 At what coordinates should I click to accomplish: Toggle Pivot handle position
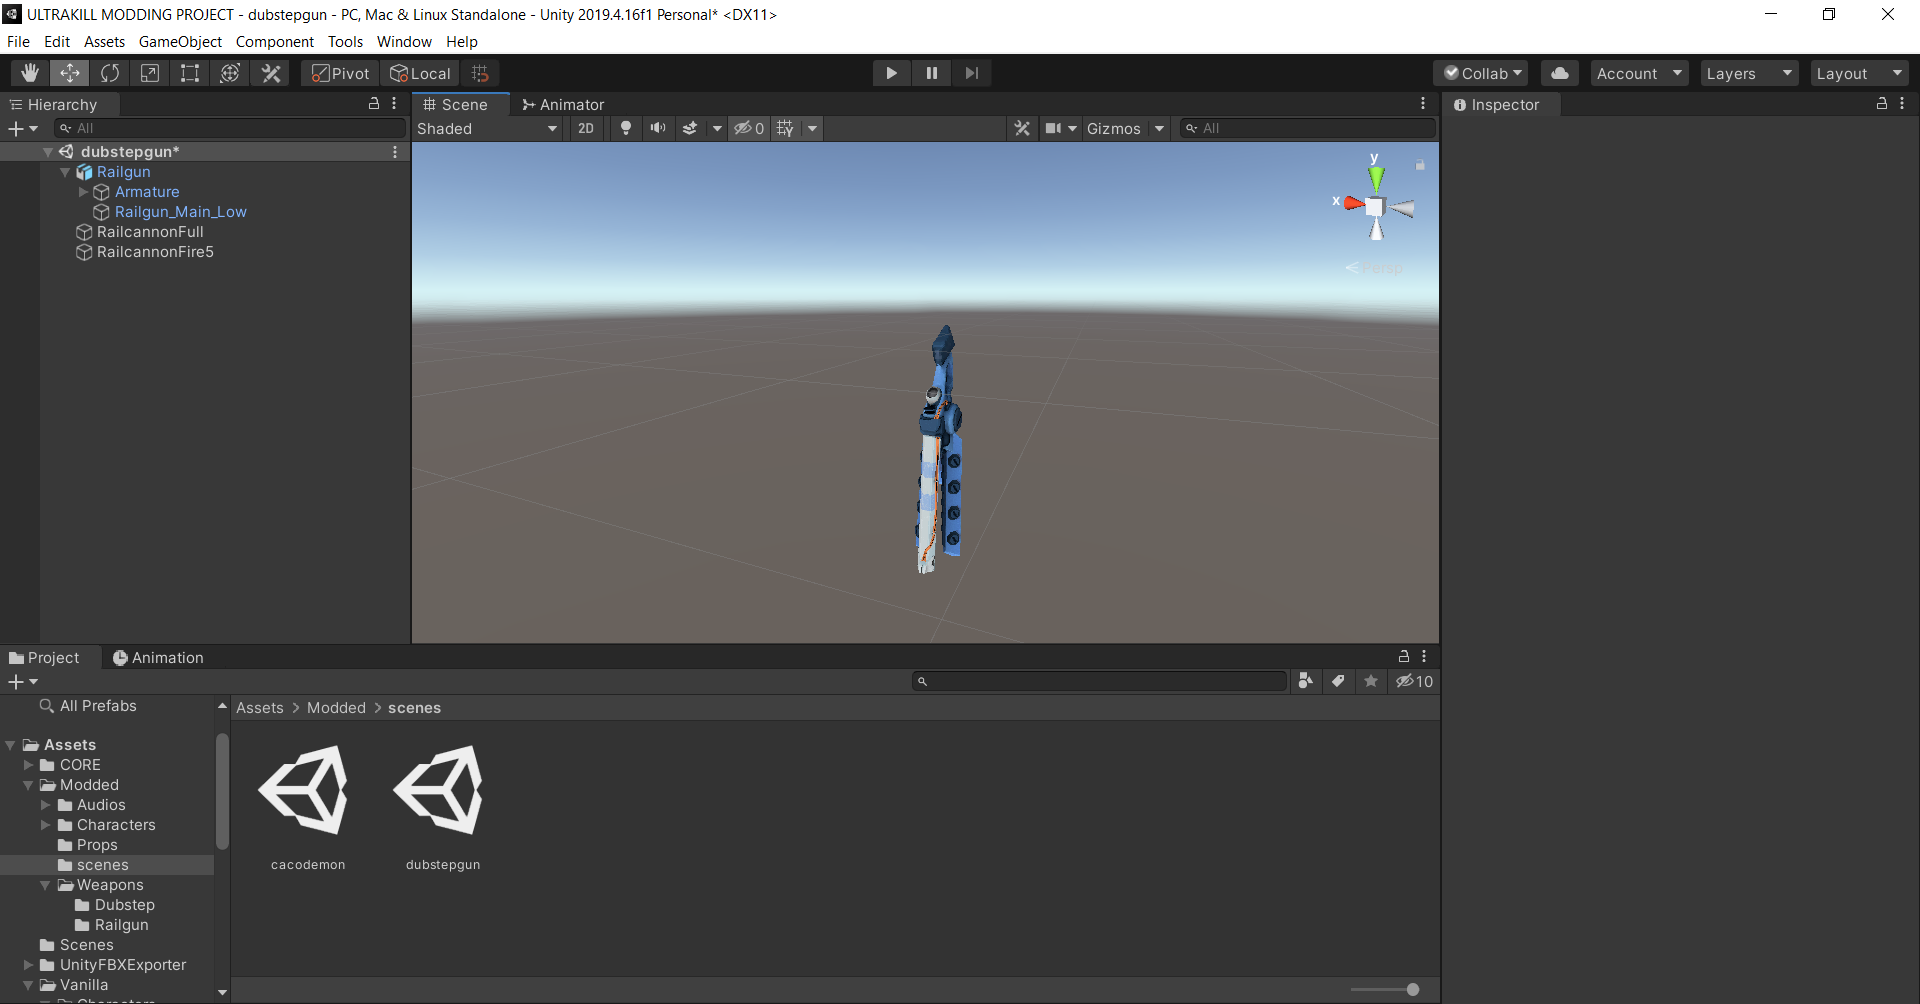[x=340, y=73]
